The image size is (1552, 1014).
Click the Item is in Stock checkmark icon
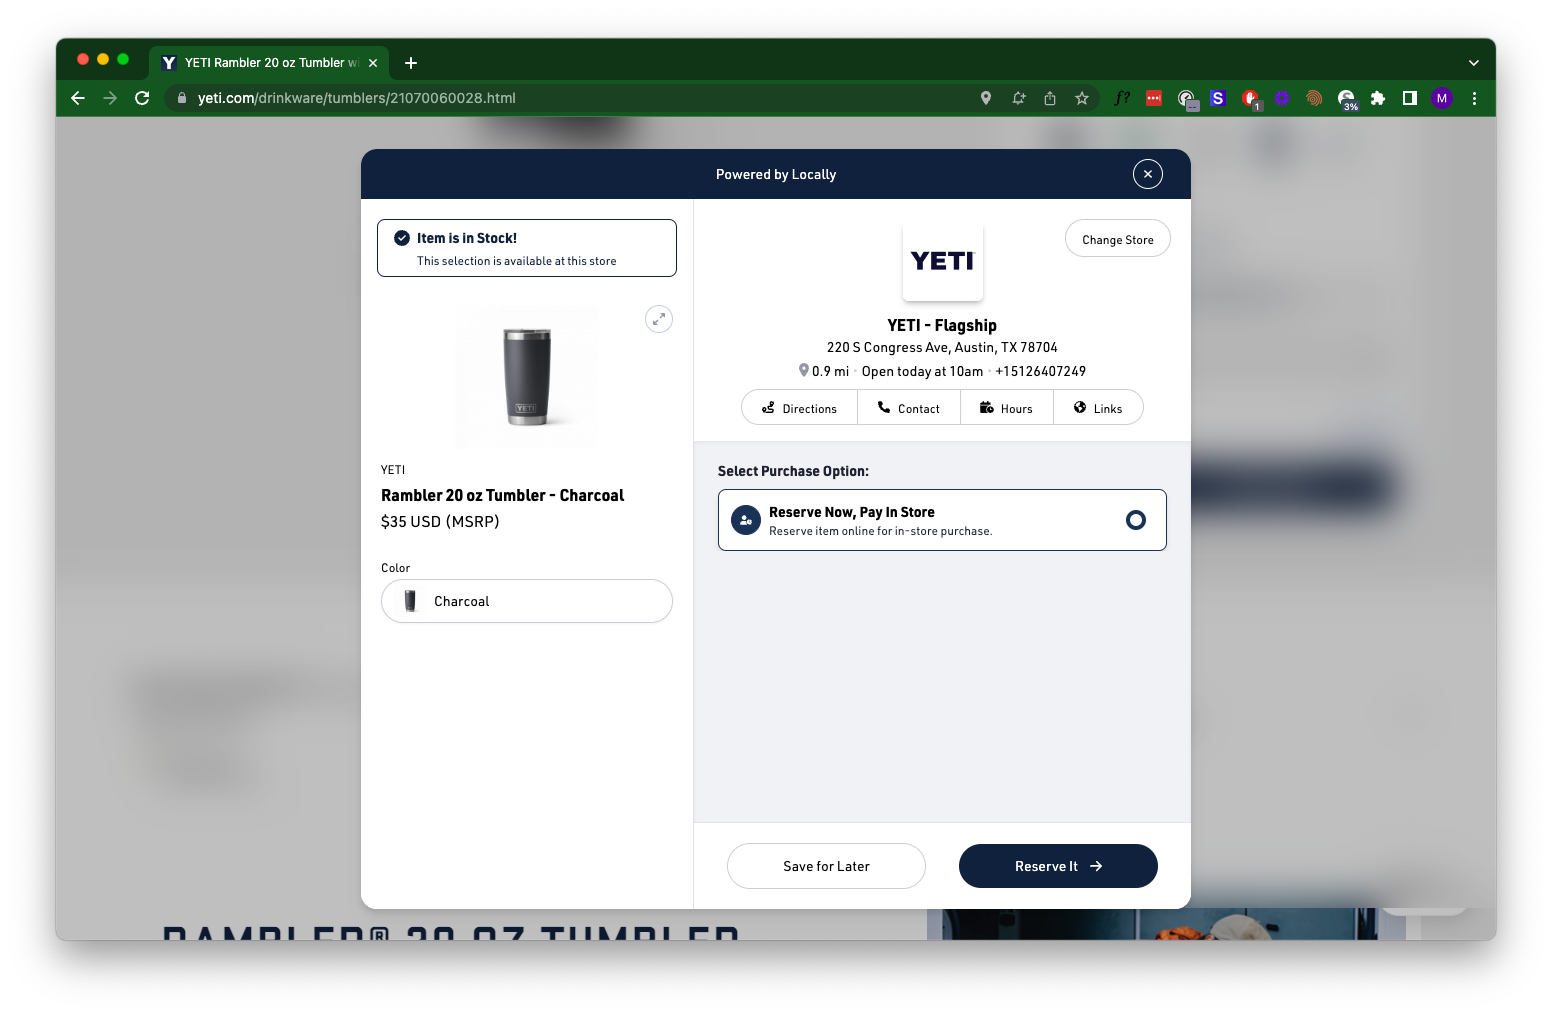click(x=402, y=238)
